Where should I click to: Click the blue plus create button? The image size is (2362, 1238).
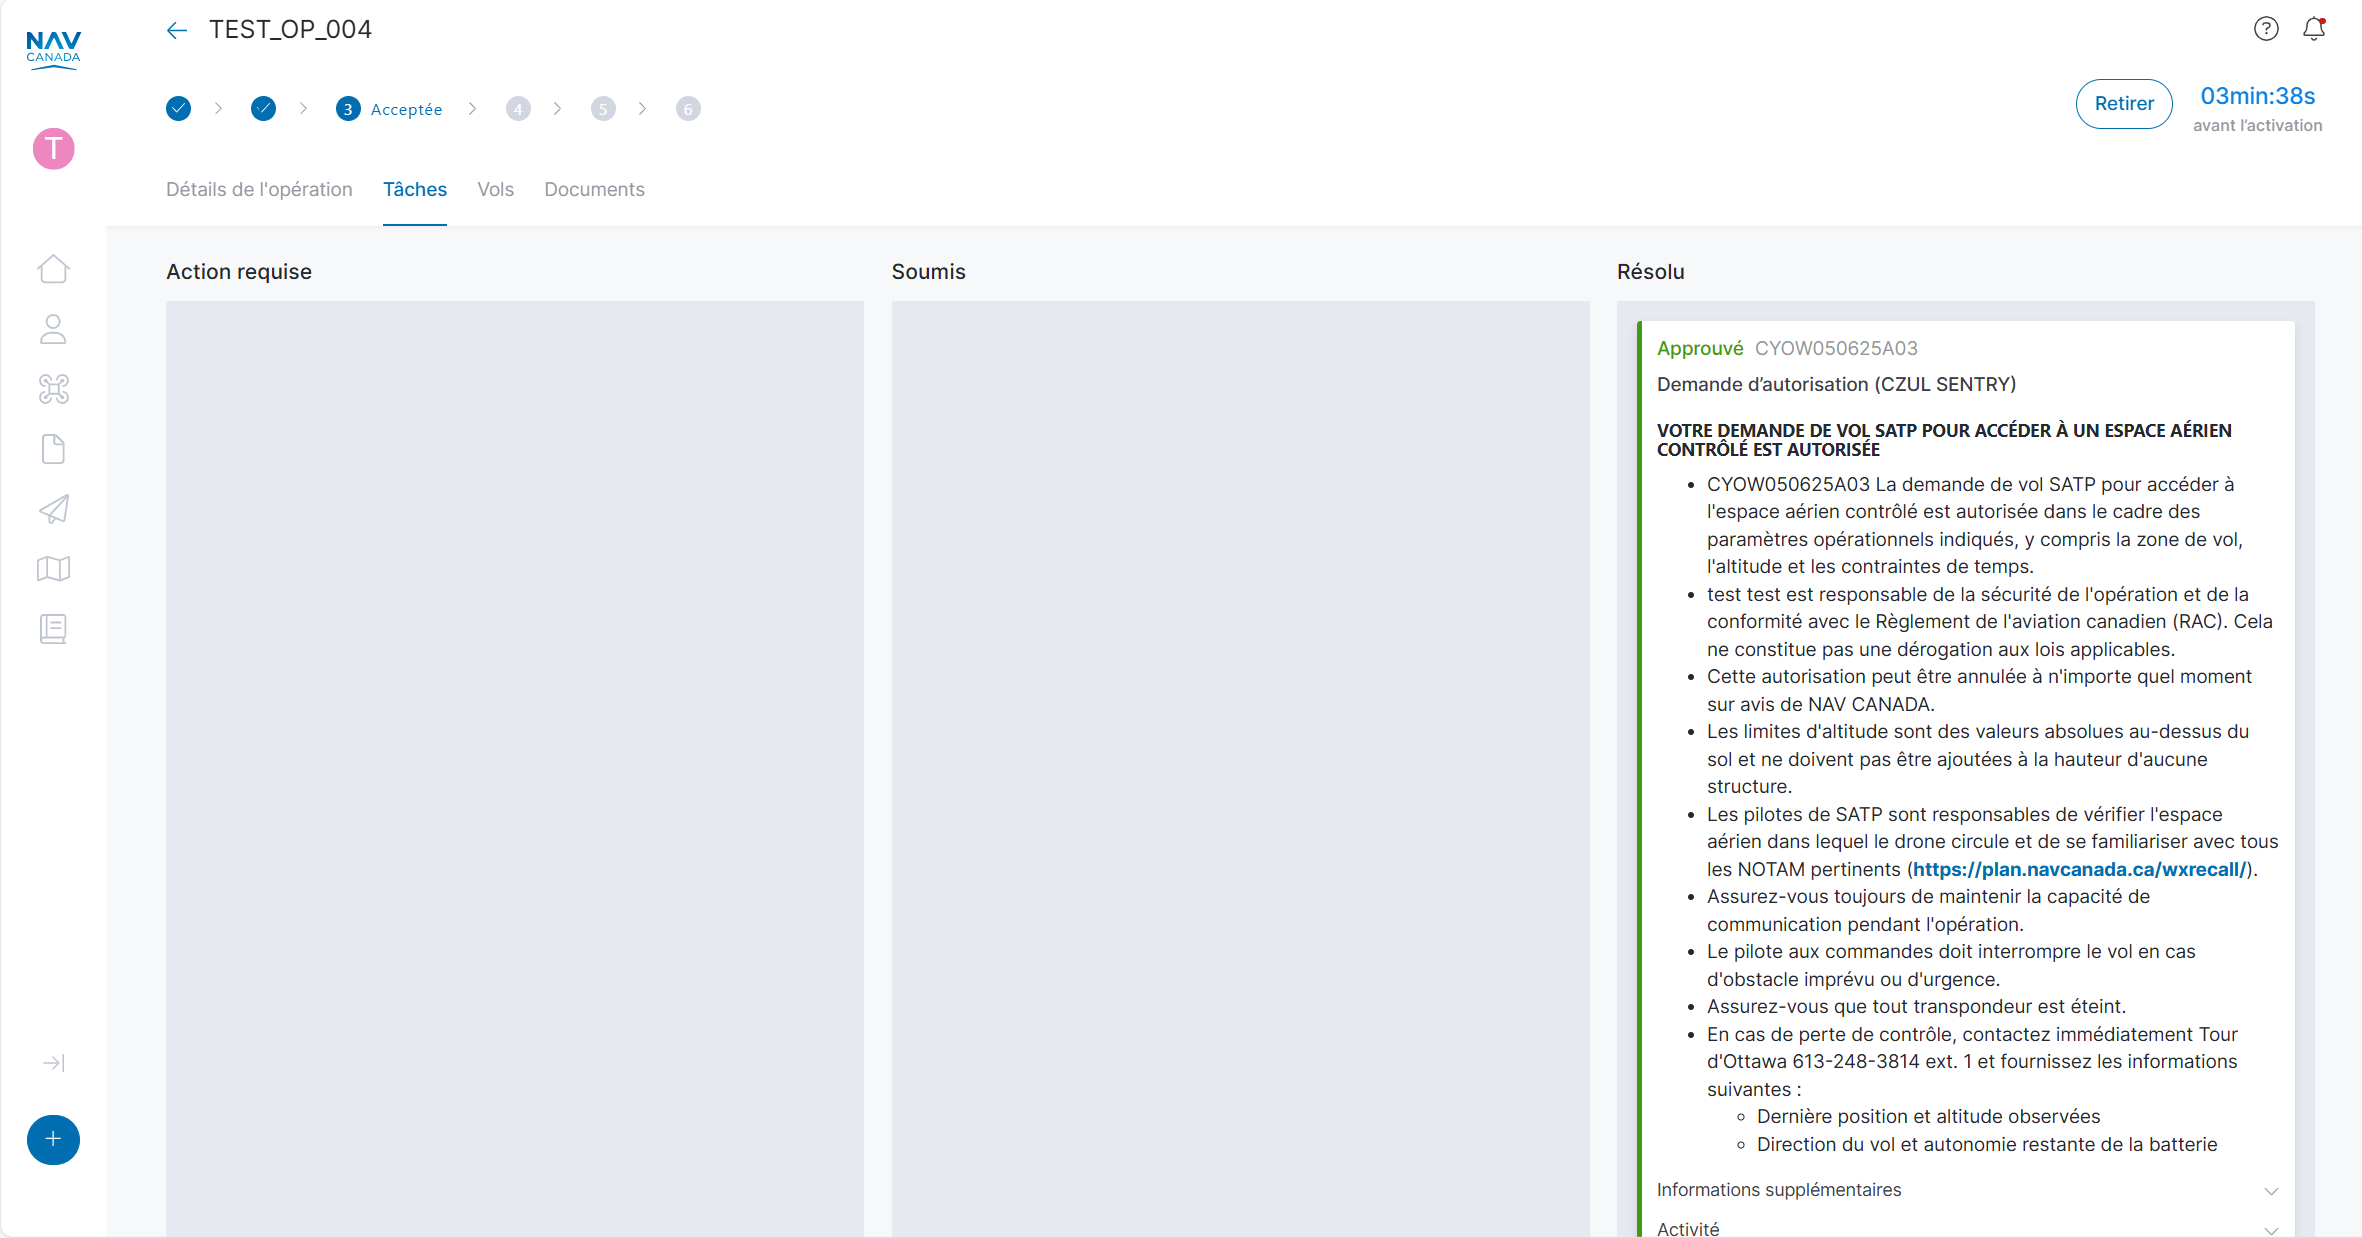click(54, 1140)
